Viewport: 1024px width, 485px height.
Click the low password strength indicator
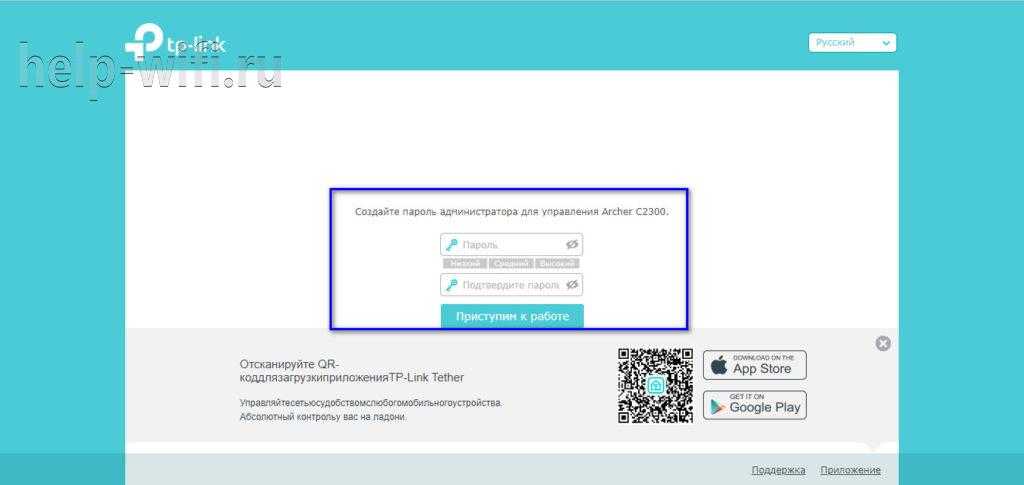click(465, 264)
